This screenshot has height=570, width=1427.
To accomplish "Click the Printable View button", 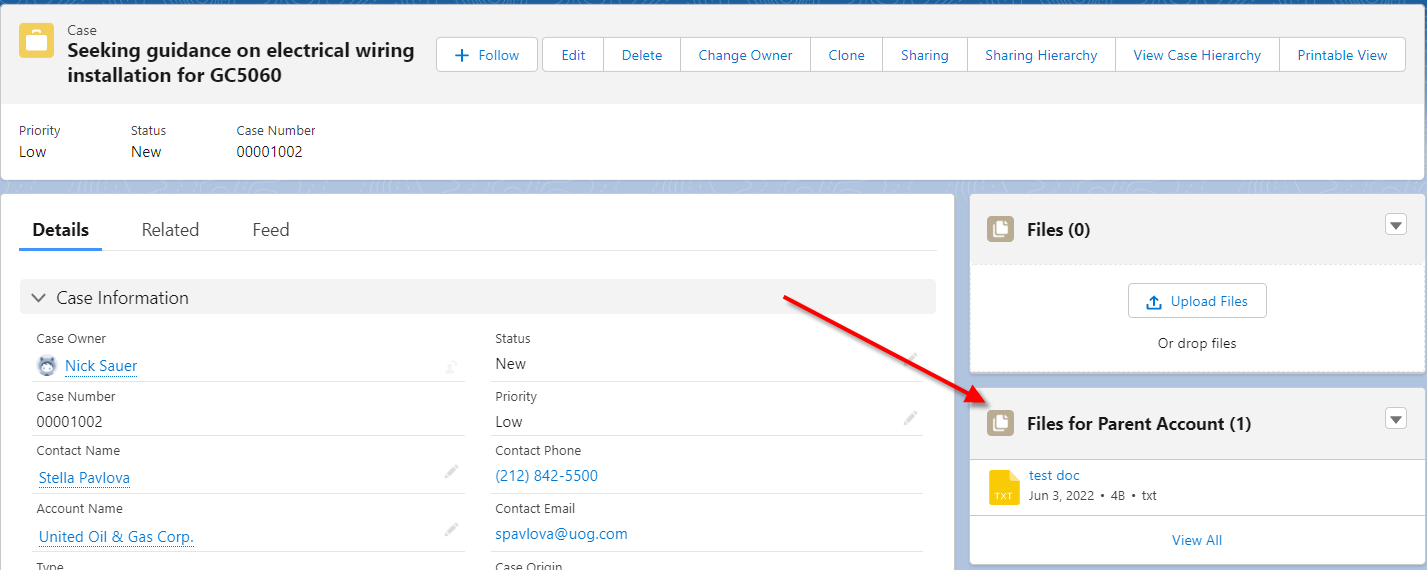I will pos(1342,55).
